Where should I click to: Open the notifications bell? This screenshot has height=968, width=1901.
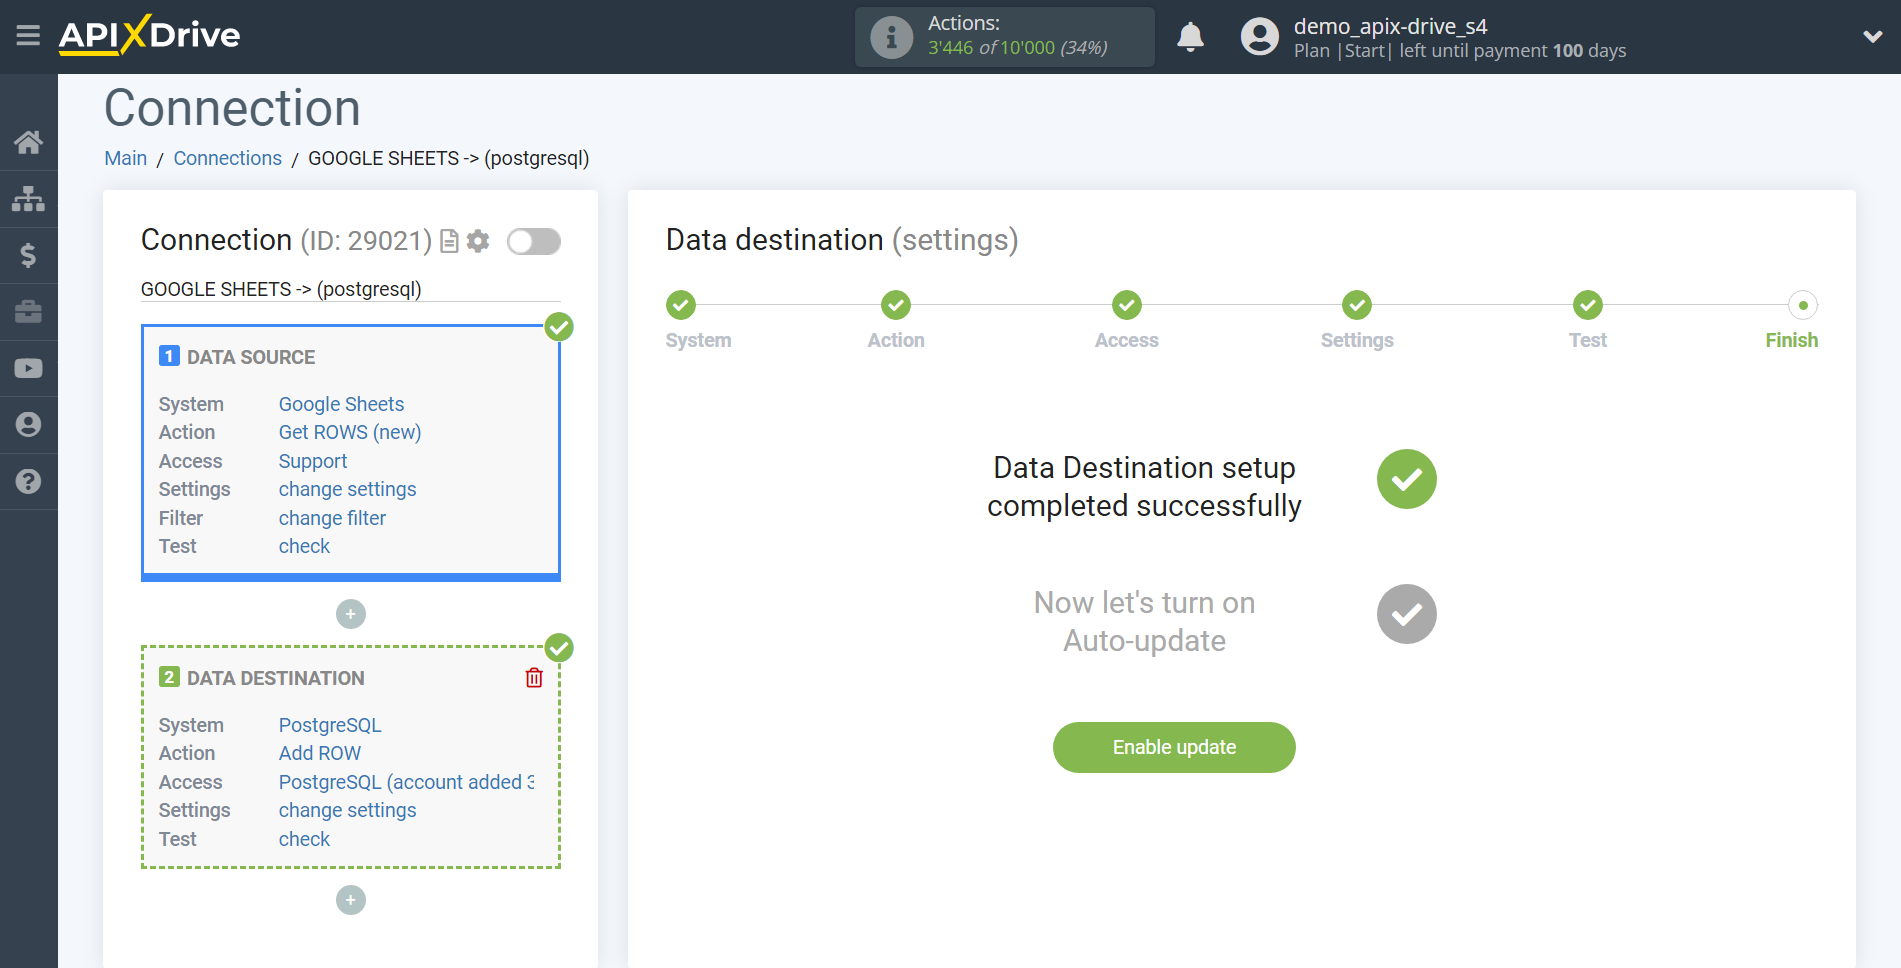(1190, 37)
